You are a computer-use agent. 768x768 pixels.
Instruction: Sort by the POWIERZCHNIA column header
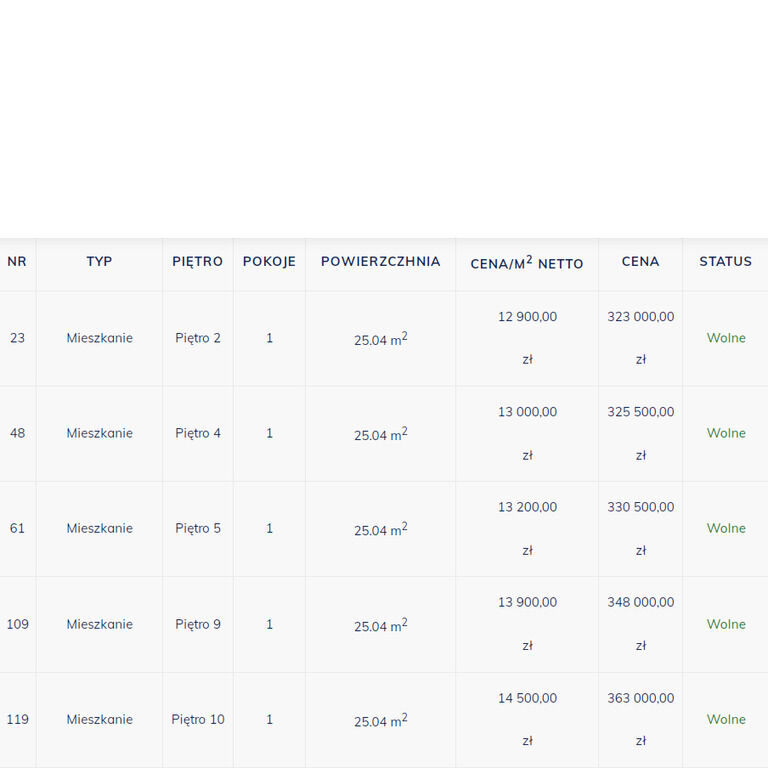(381, 262)
